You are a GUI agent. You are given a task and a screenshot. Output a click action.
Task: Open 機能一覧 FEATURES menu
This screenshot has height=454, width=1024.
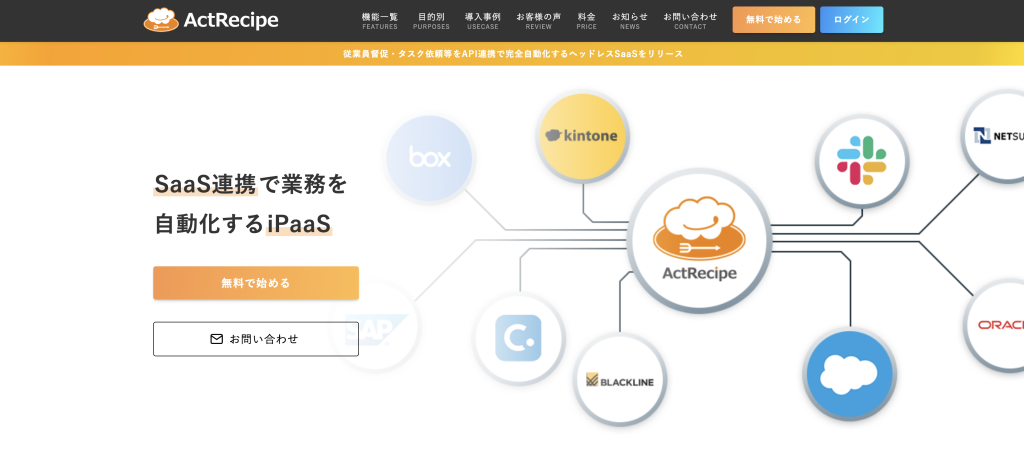click(380, 20)
